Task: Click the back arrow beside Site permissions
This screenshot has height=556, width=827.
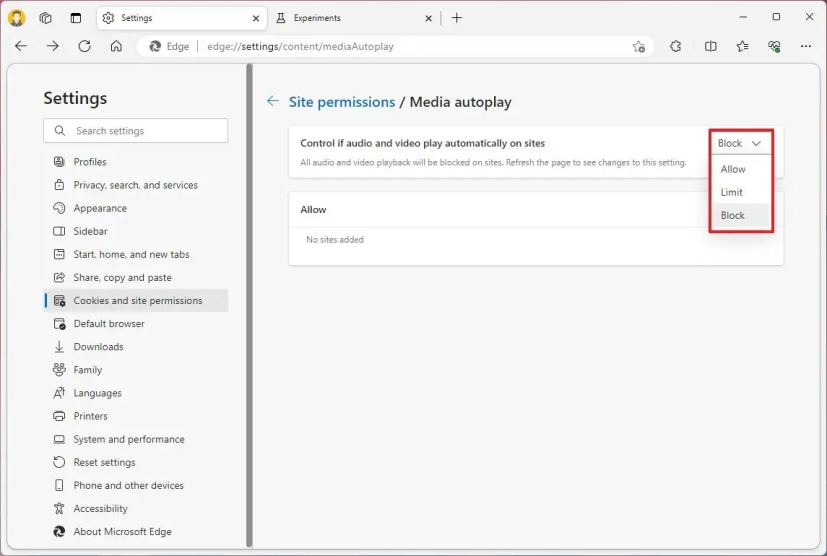Action: [x=273, y=101]
